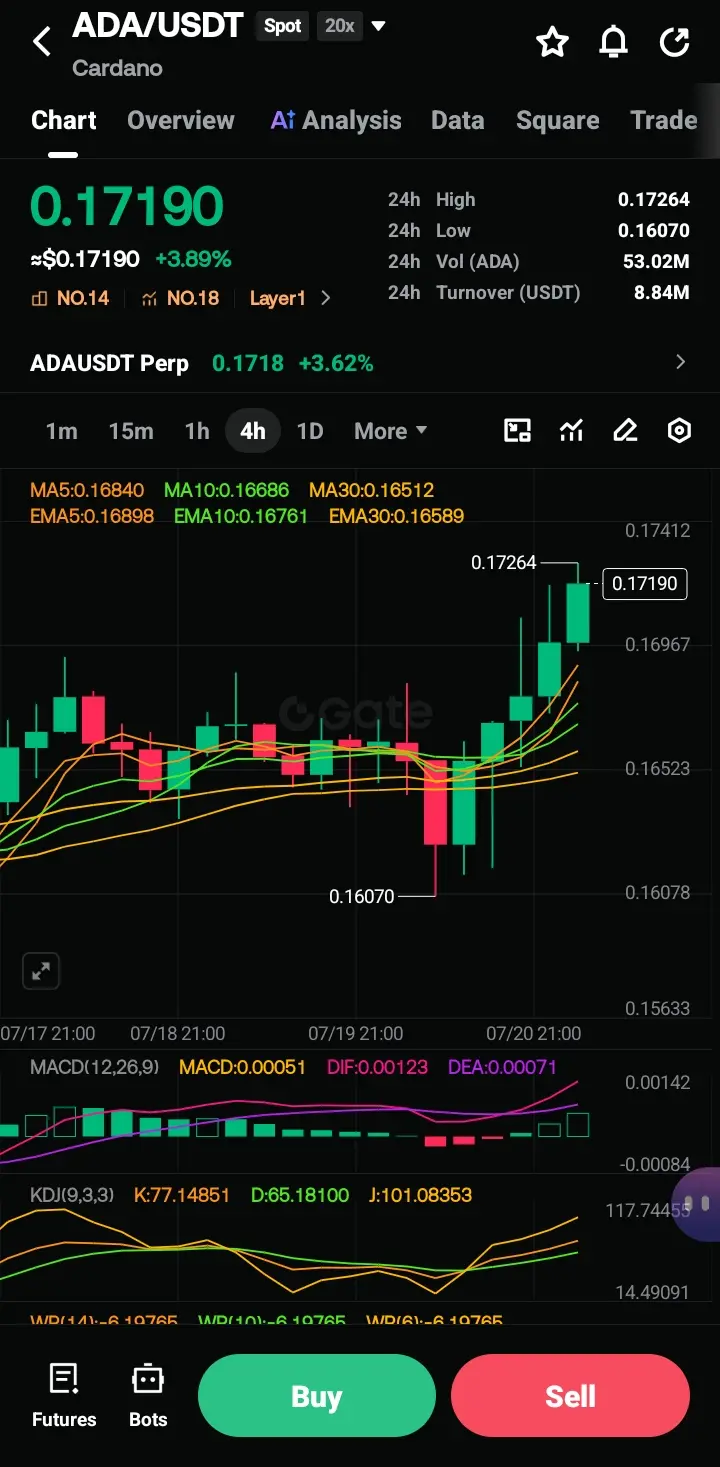Tap the 24h Turnover value 8.84M
Viewport: 720px width, 1467px height.
pyautogui.click(x=662, y=293)
